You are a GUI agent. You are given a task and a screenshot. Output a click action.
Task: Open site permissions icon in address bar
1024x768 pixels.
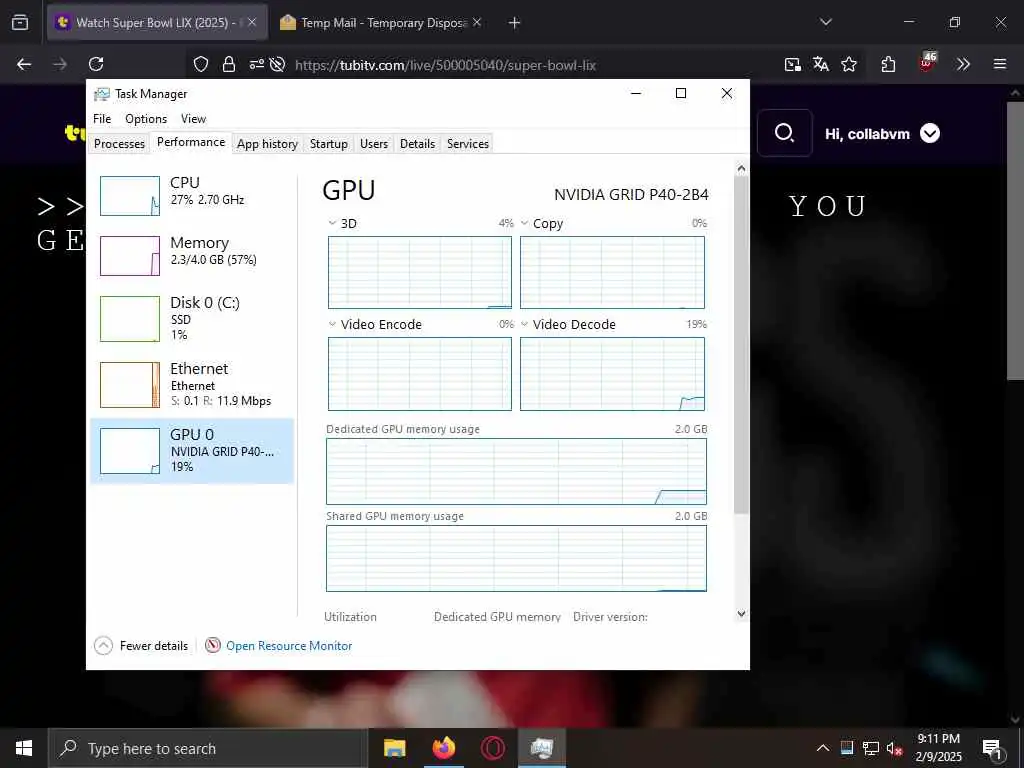coord(257,64)
